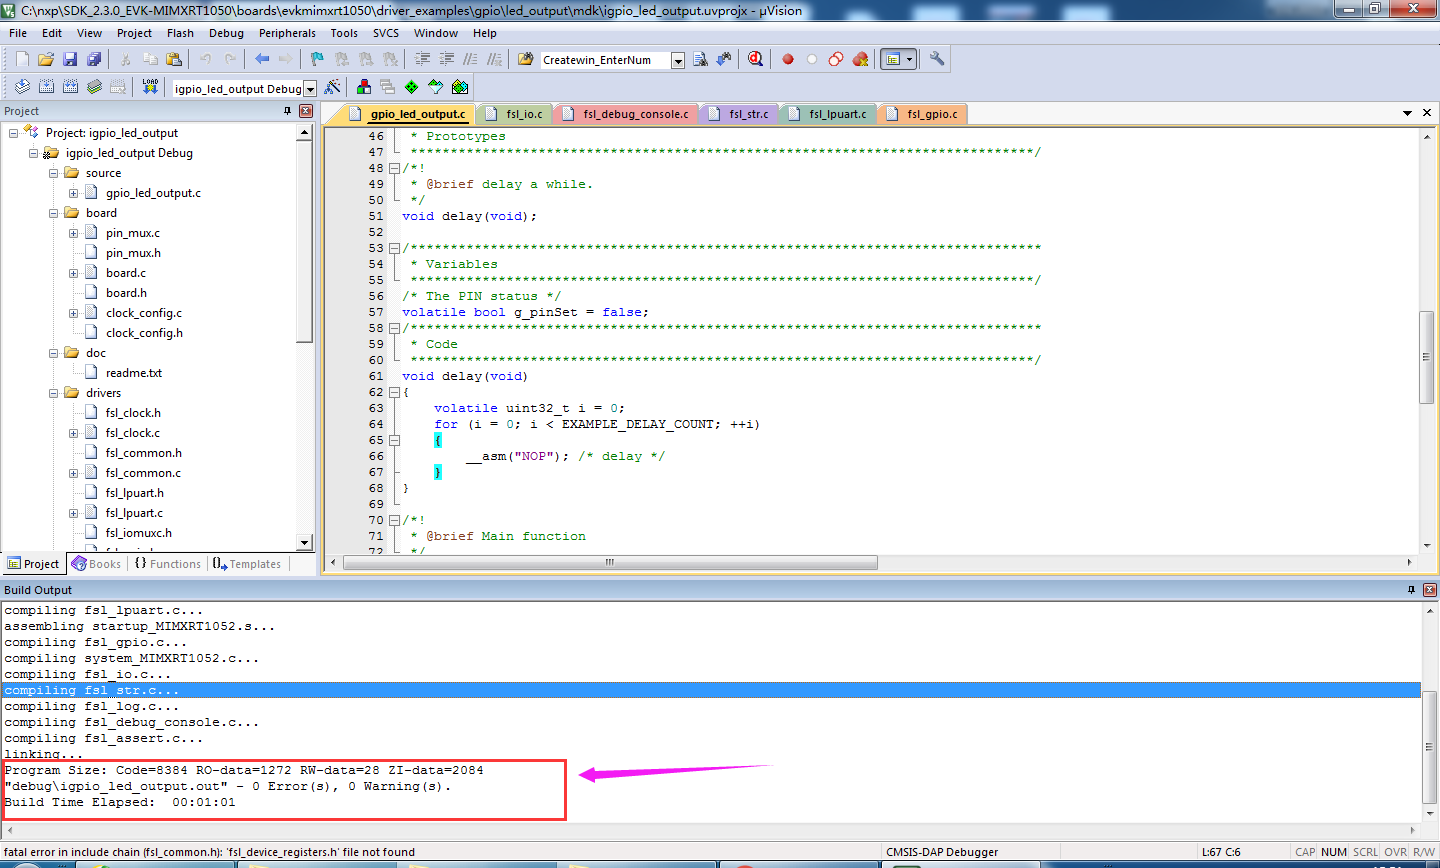Expand the fsl_clock.c tree node
Viewport: 1440px width, 868px height.
tap(73, 433)
